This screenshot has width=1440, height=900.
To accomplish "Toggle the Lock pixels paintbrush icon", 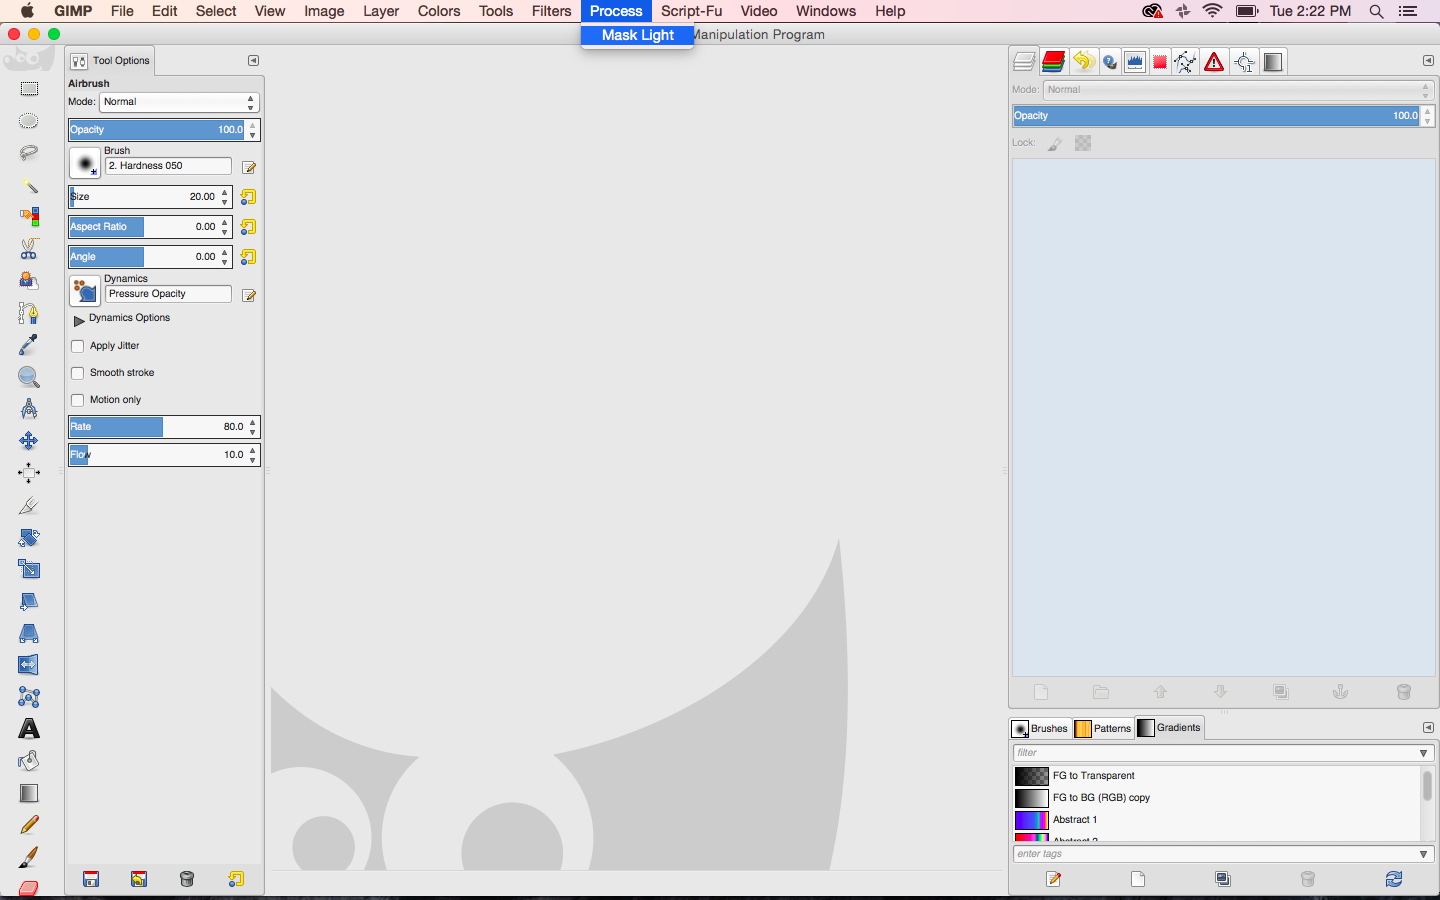I will point(1055,143).
